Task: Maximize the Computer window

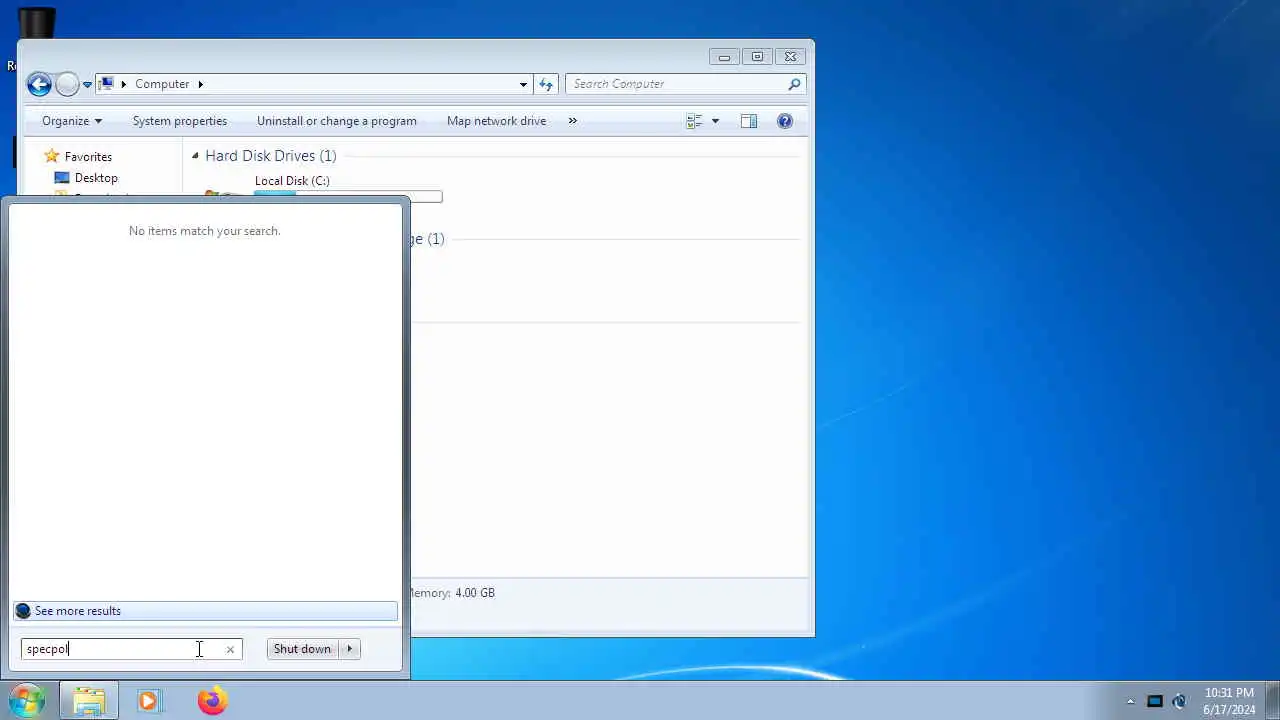Action: click(x=757, y=57)
